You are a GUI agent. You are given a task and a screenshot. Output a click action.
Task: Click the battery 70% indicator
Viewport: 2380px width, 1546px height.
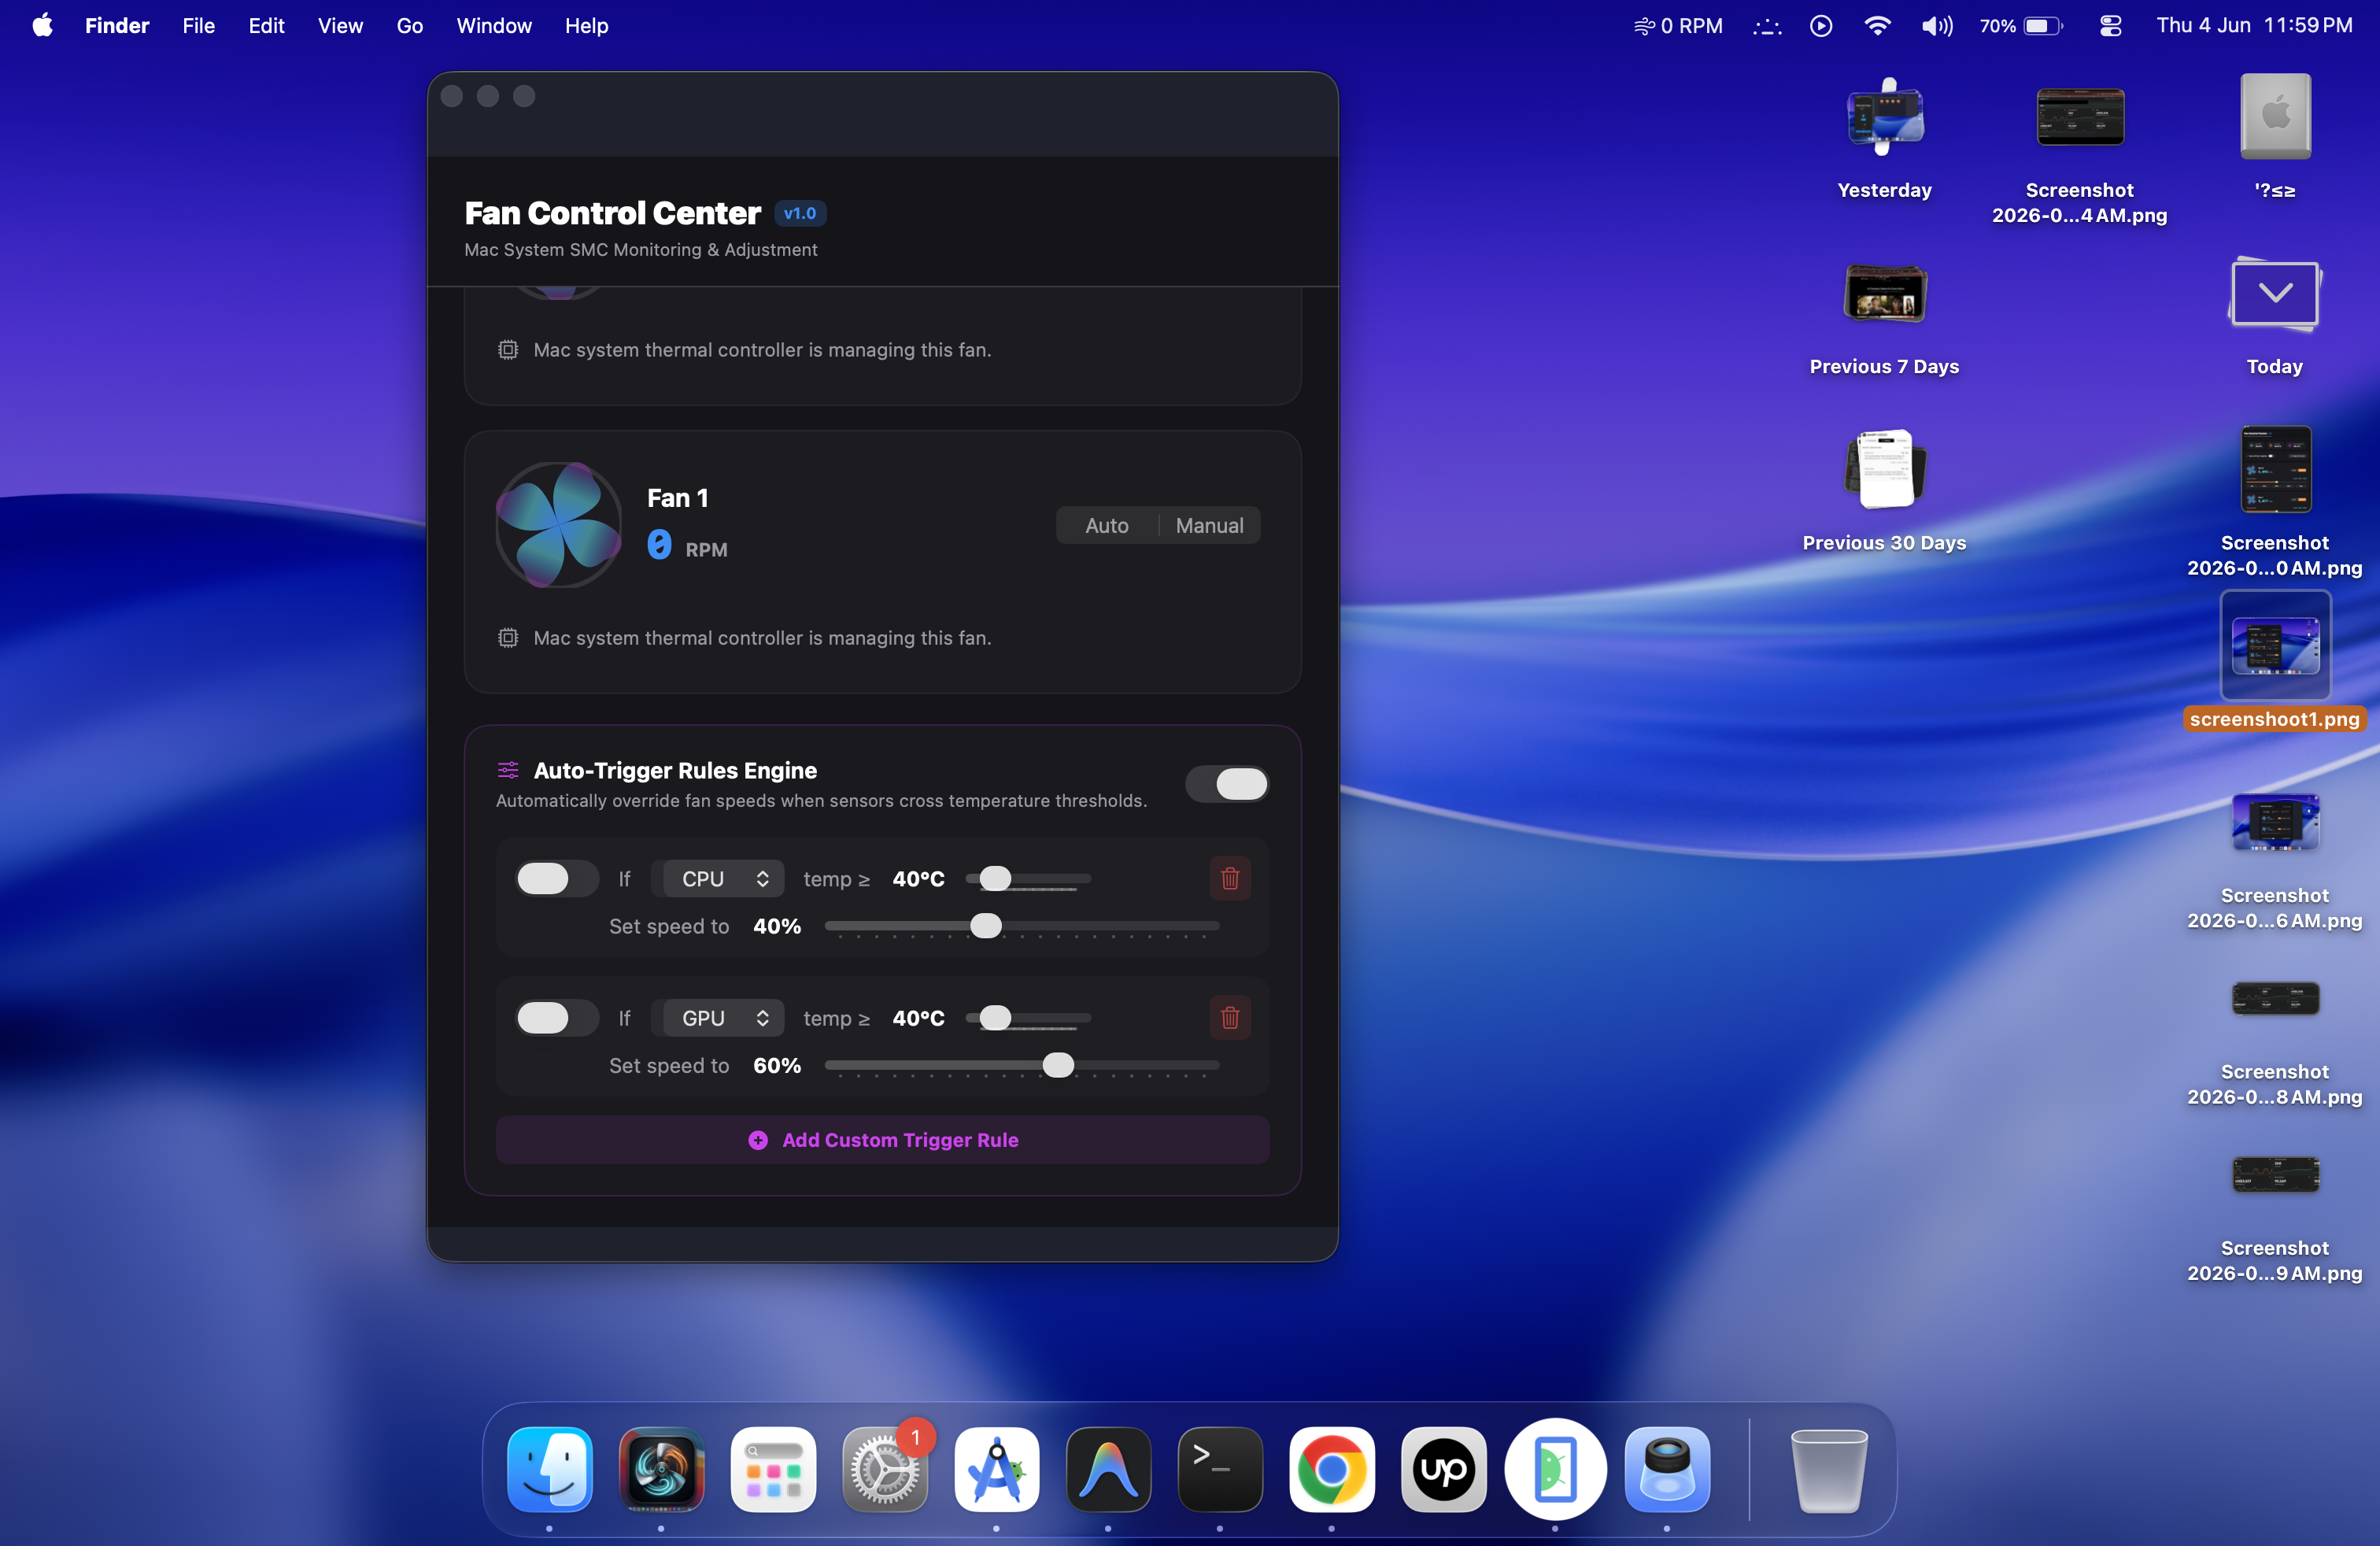coord(2021,26)
